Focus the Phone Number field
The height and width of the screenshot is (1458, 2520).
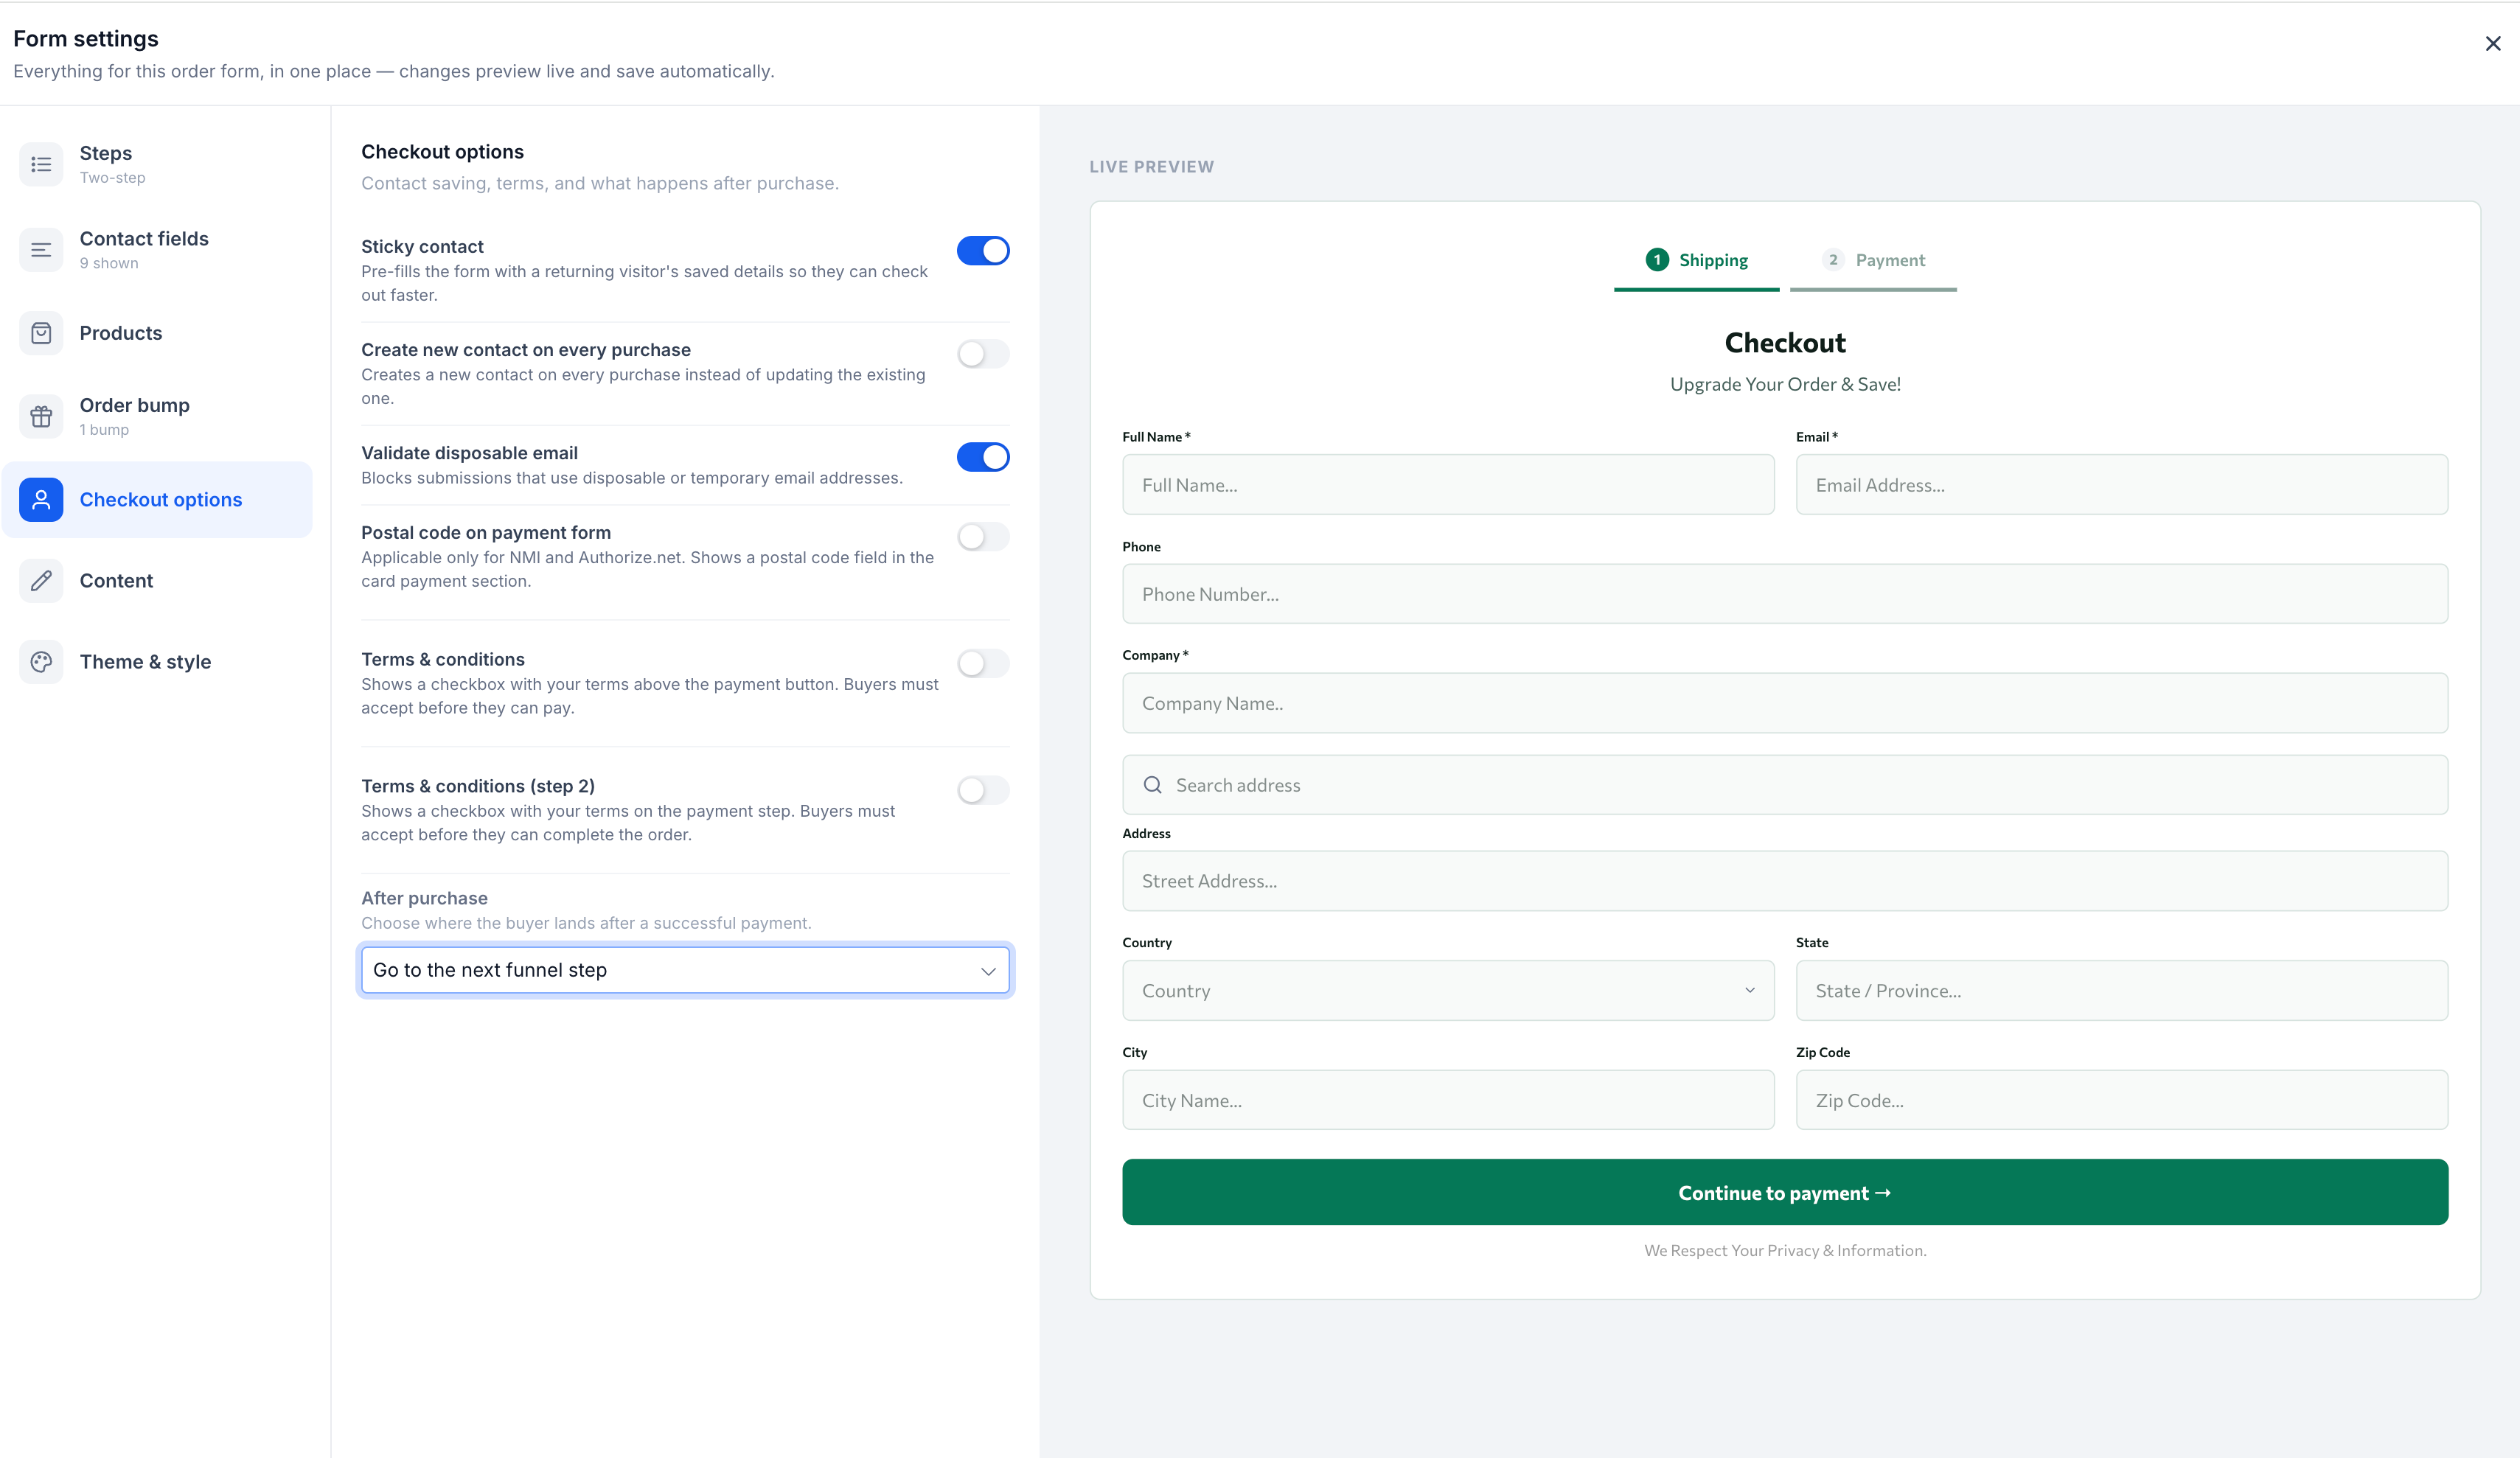(1785, 594)
